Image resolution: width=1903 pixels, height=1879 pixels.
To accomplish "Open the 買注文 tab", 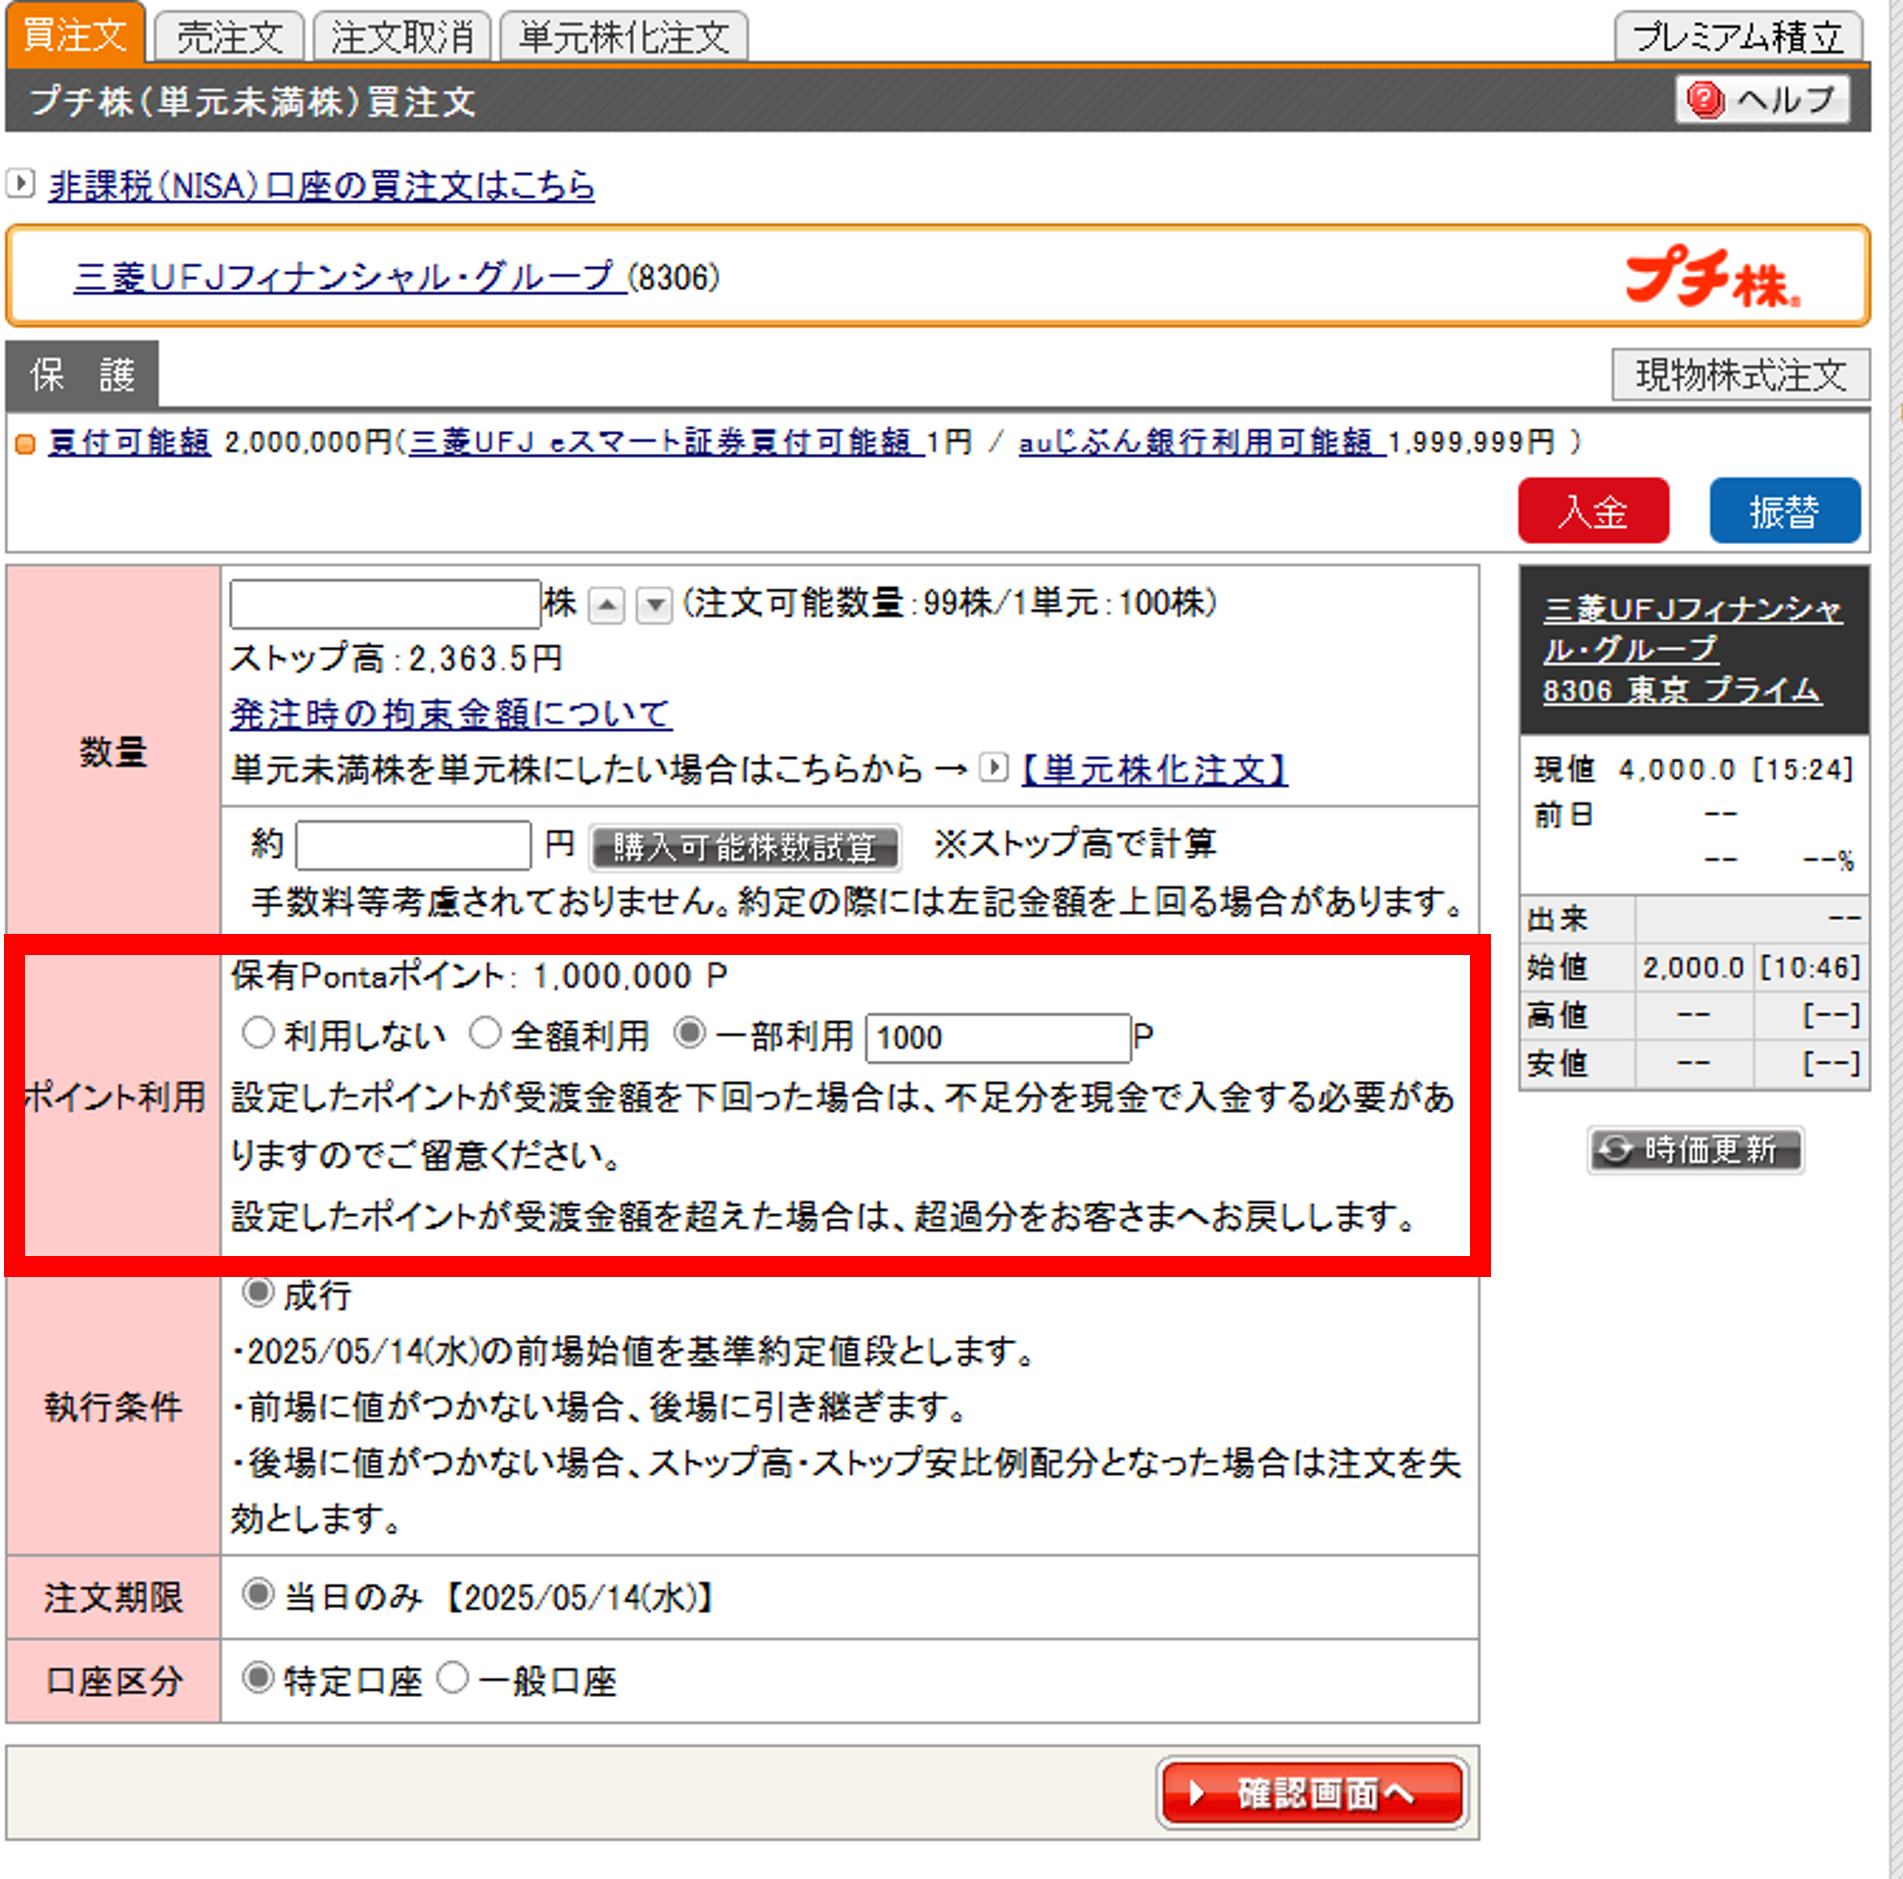I will (x=74, y=35).
